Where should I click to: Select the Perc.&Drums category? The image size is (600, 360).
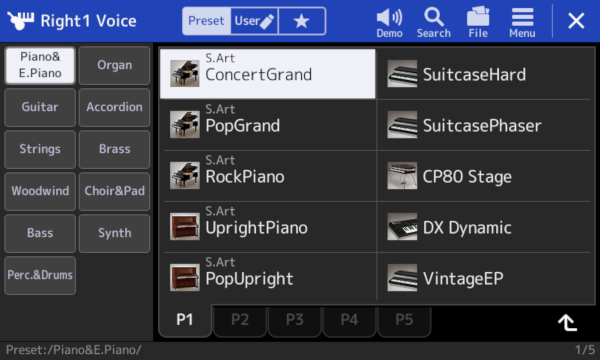pyautogui.click(x=40, y=275)
